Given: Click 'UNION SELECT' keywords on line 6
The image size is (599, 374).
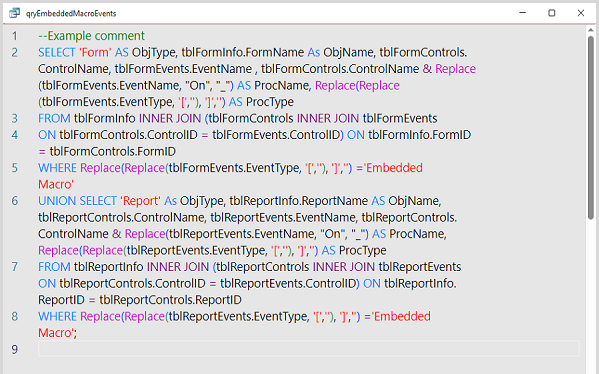Looking at the screenshot, I should (x=77, y=201).
